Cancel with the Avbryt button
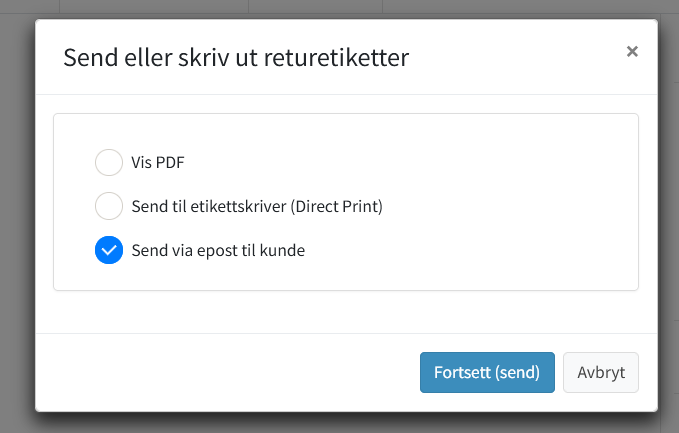The image size is (679, 433). pyautogui.click(x=601, y=372)
